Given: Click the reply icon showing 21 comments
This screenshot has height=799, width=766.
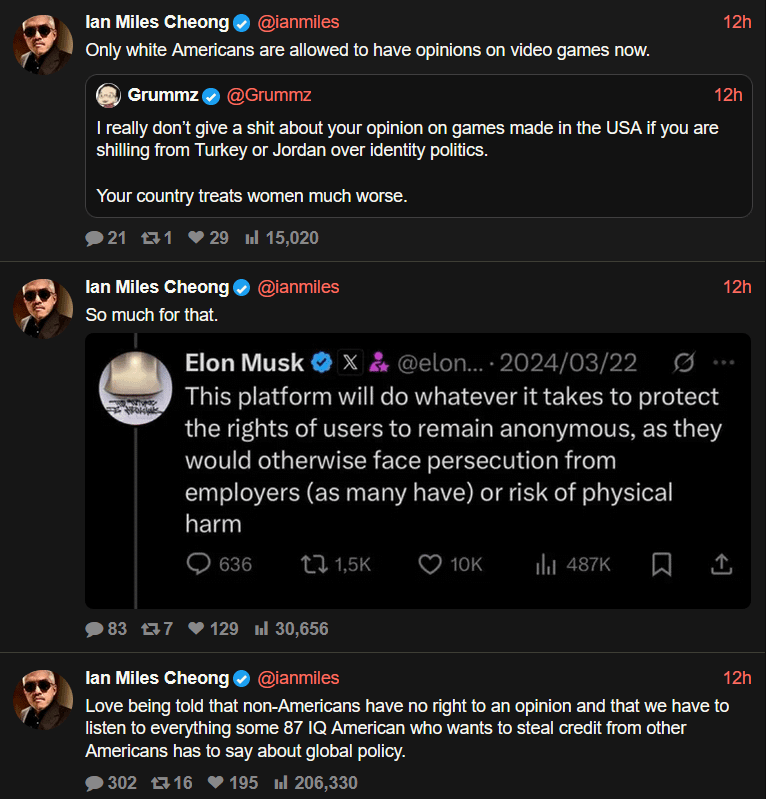Looking at the screenshot, I should click(94, 238).
